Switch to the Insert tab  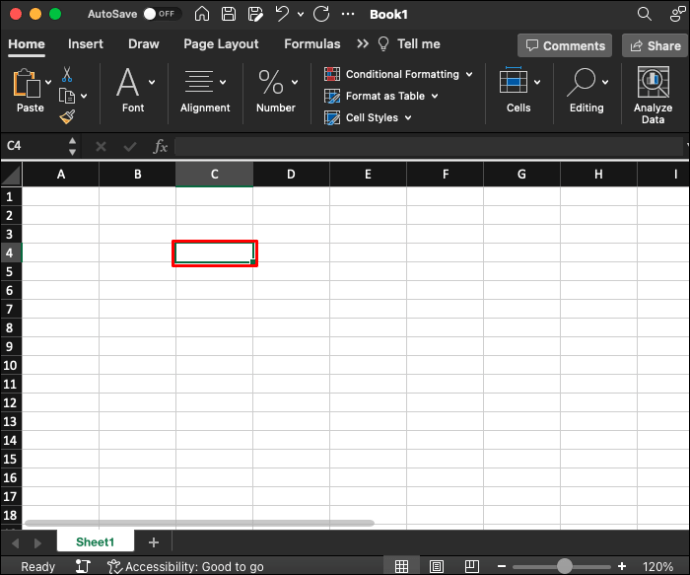85,44
